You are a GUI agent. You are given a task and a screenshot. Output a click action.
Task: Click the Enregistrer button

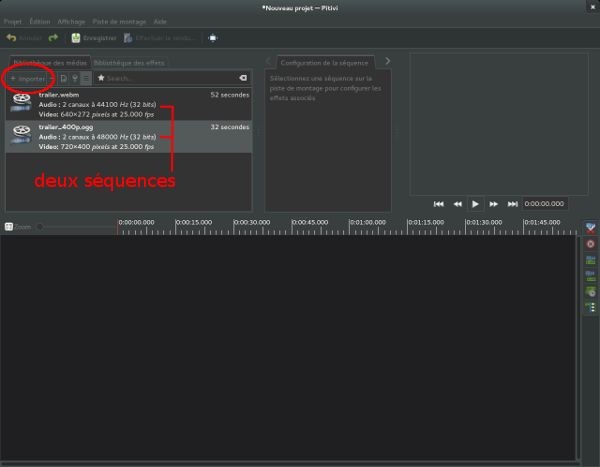[x=94, y=38]
